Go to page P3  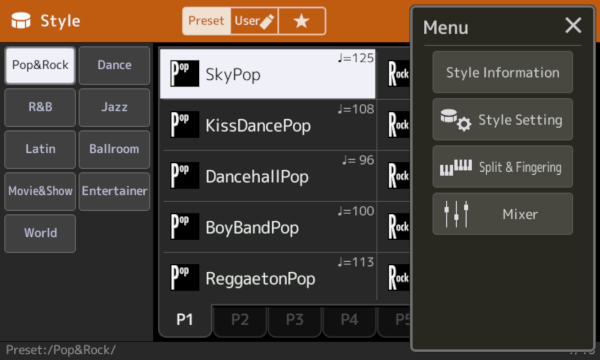295,320
